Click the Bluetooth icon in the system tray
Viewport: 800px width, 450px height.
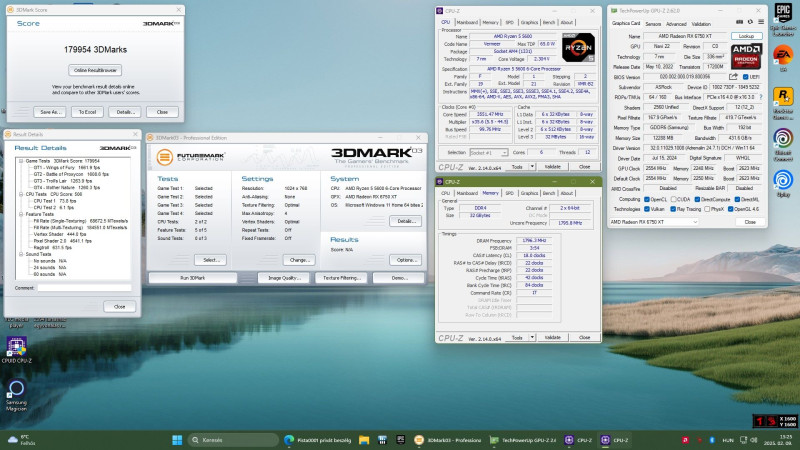[x=712, y=440]
